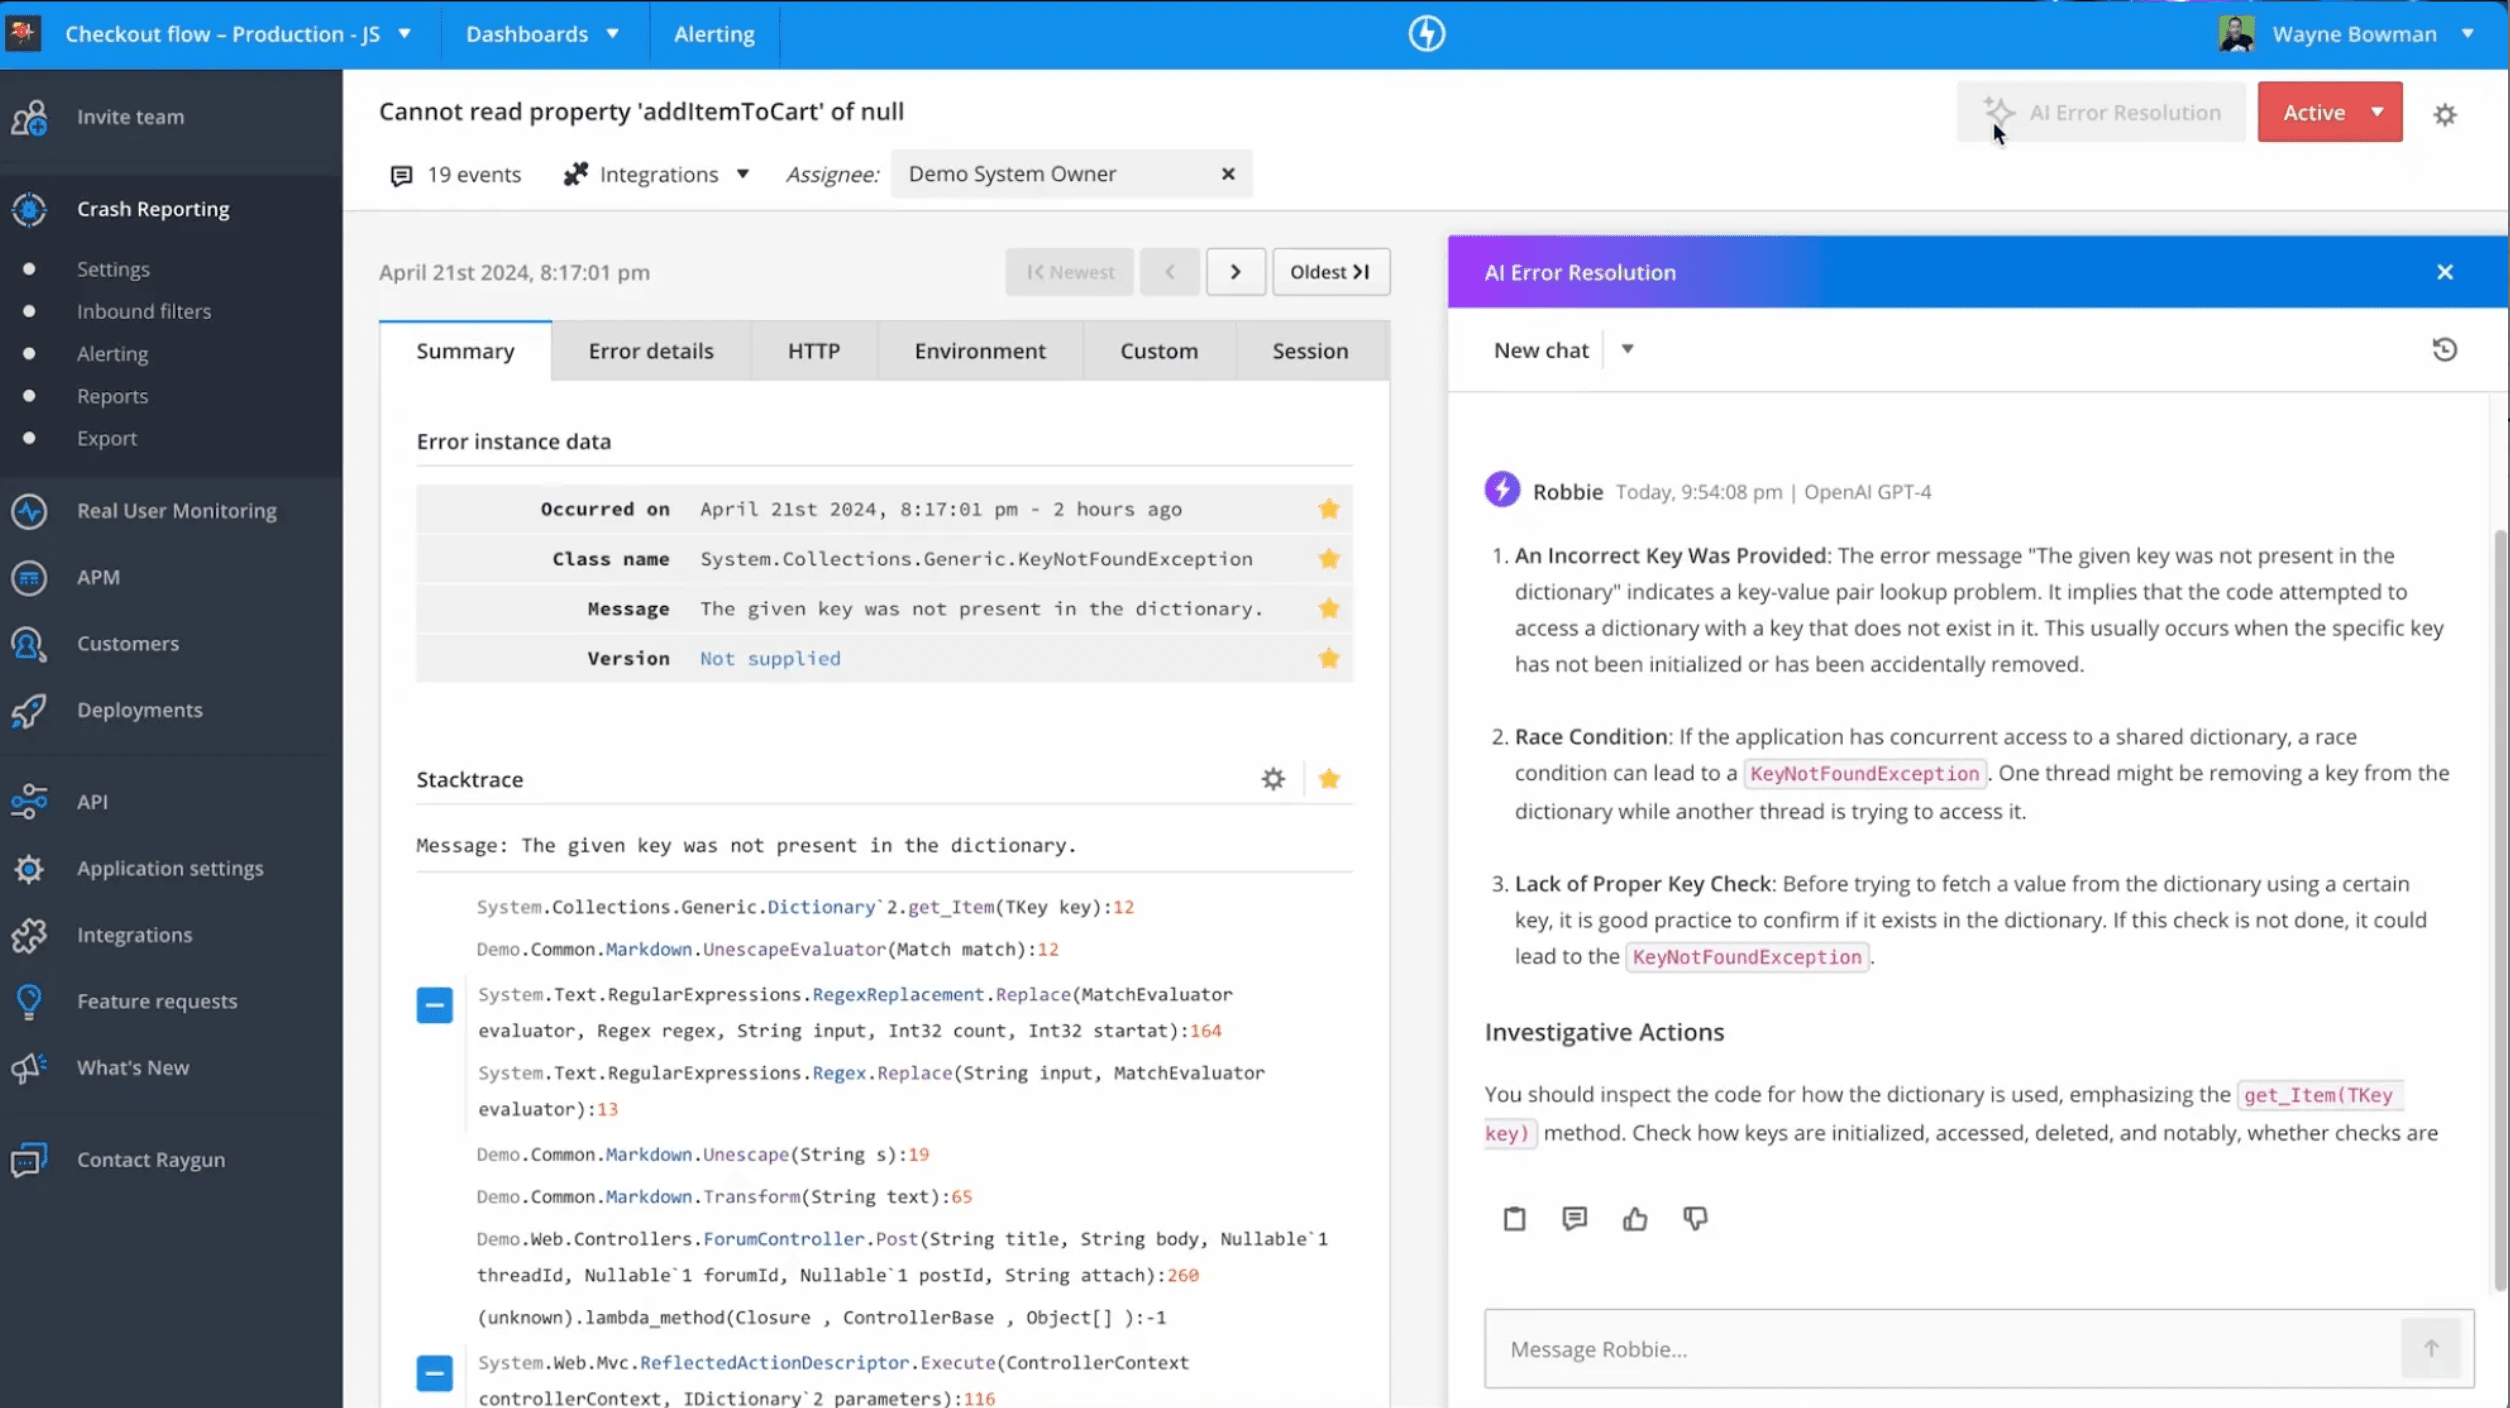Click the send arrow in message box
2510x1408 pixels.
click(x=2431, y=1348)
